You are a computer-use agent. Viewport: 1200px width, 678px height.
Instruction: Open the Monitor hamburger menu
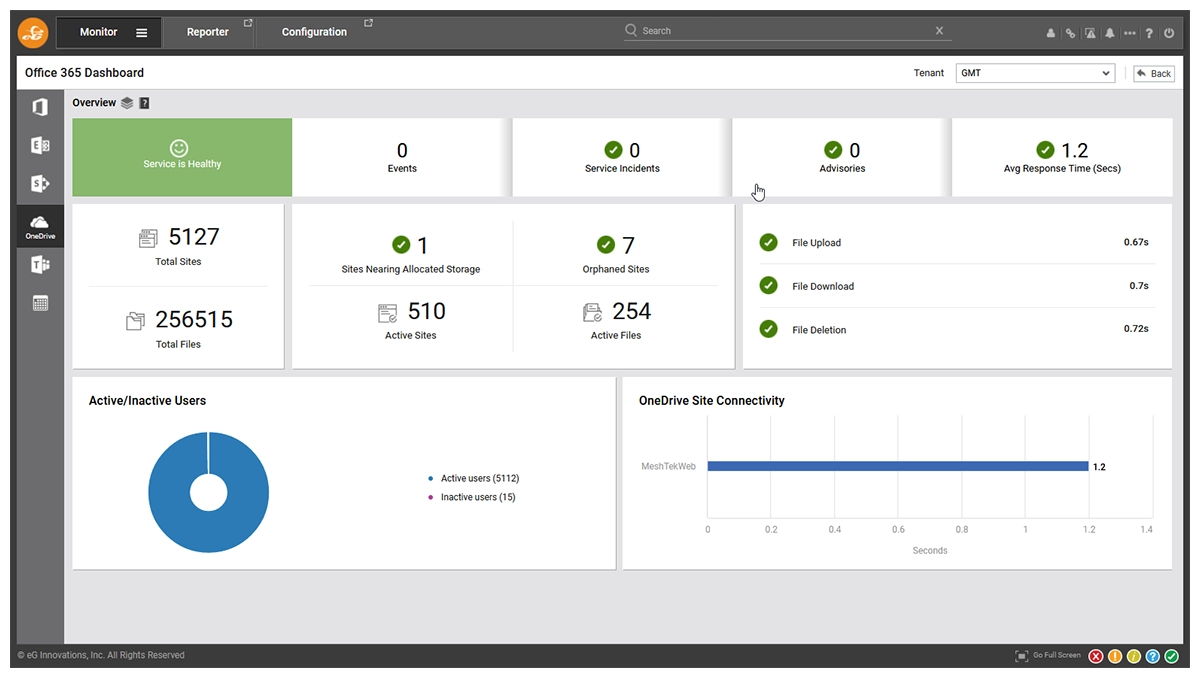click(142, 33)
